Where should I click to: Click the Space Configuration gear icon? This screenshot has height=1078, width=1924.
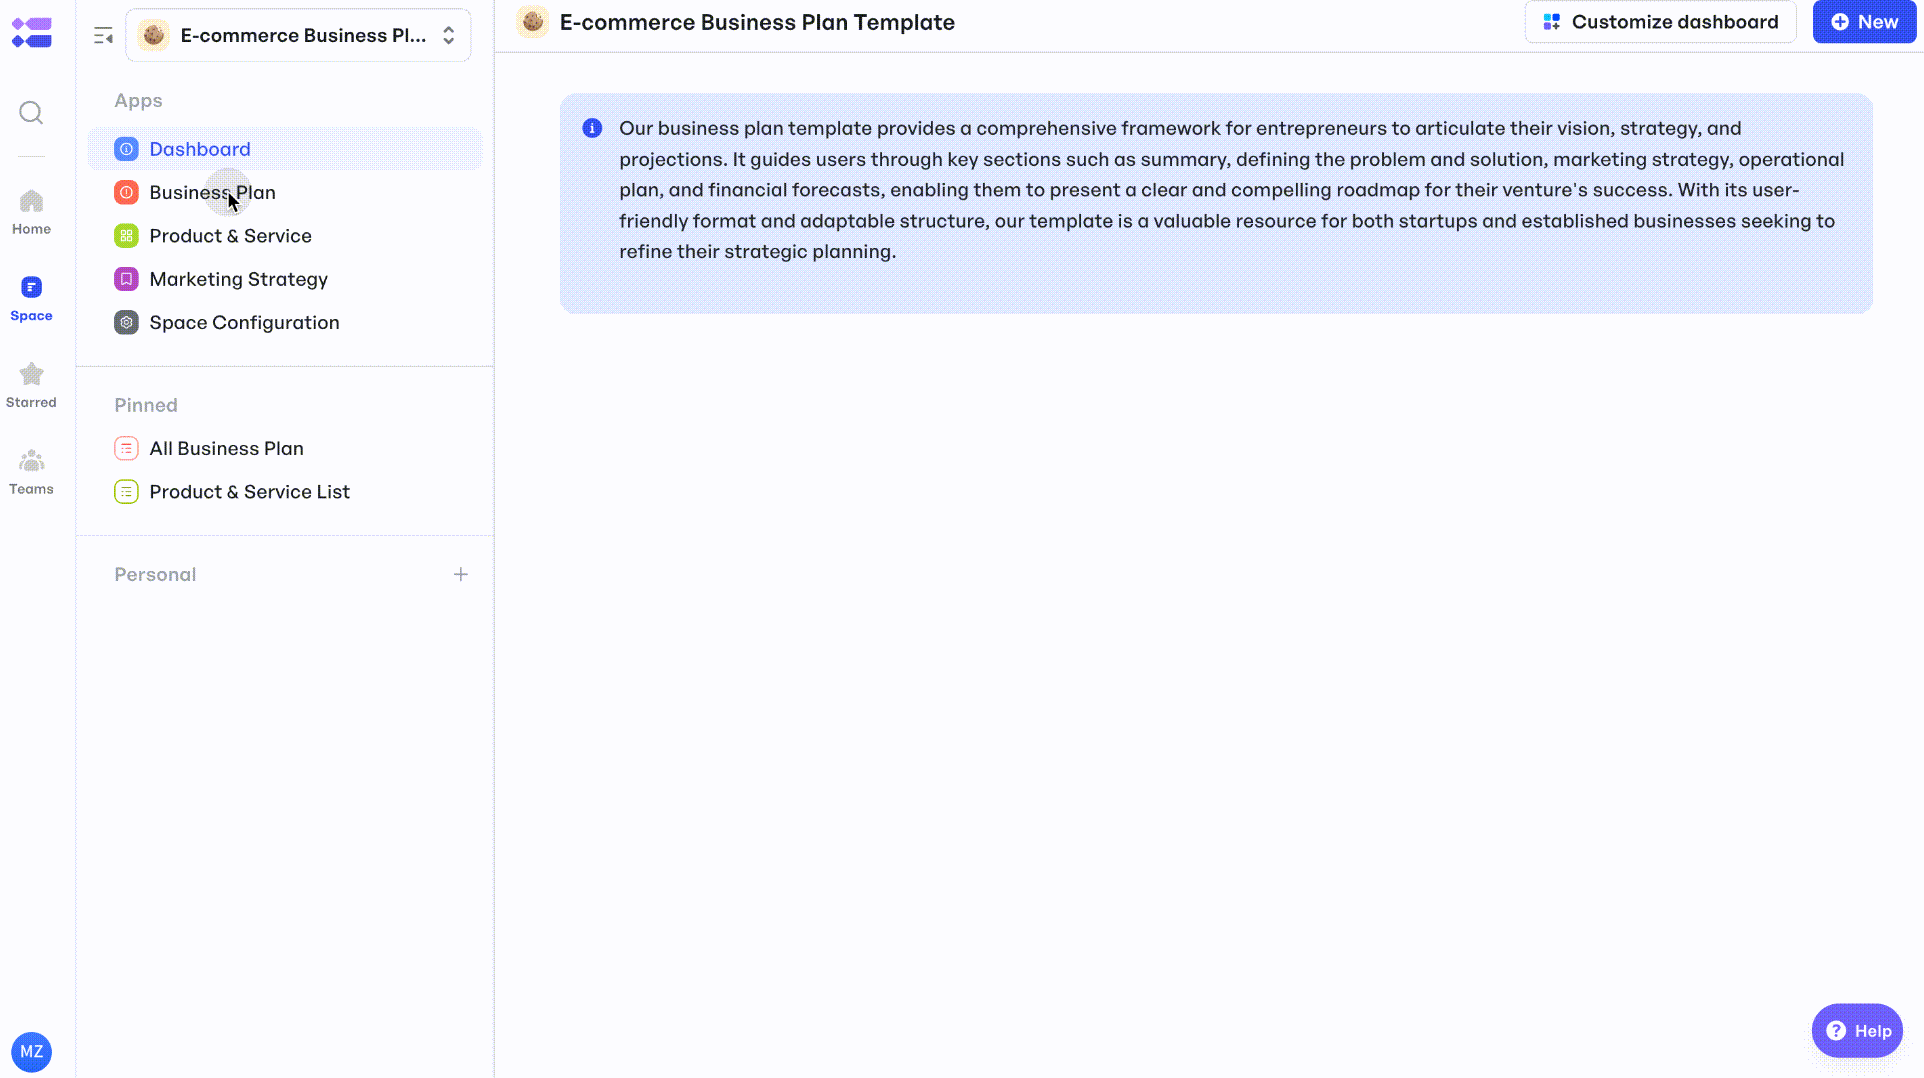[x=126, y=323]
